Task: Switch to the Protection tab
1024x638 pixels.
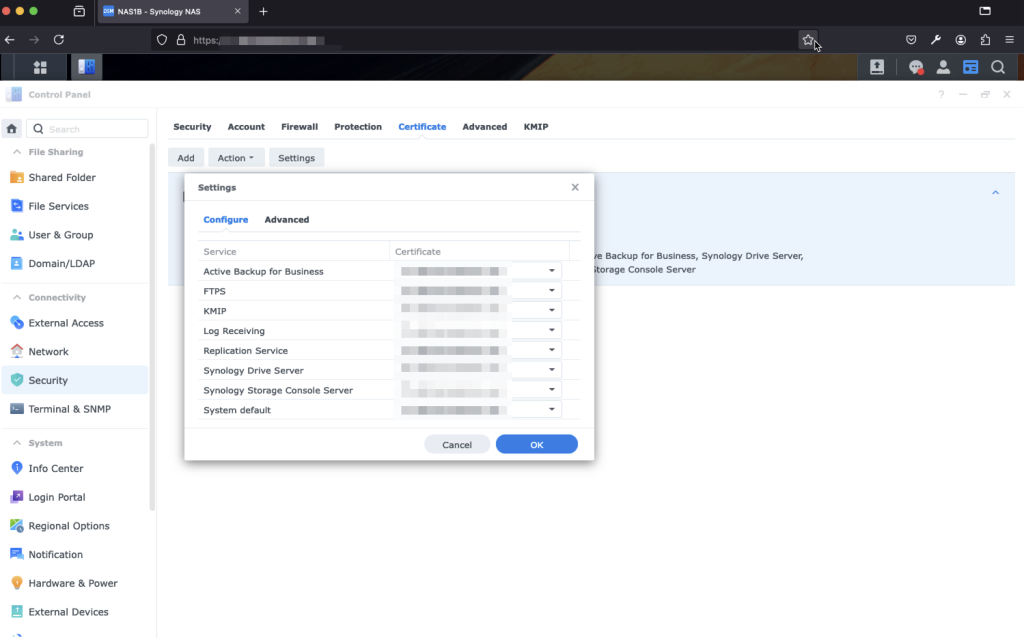Action: tap(358, 127)
